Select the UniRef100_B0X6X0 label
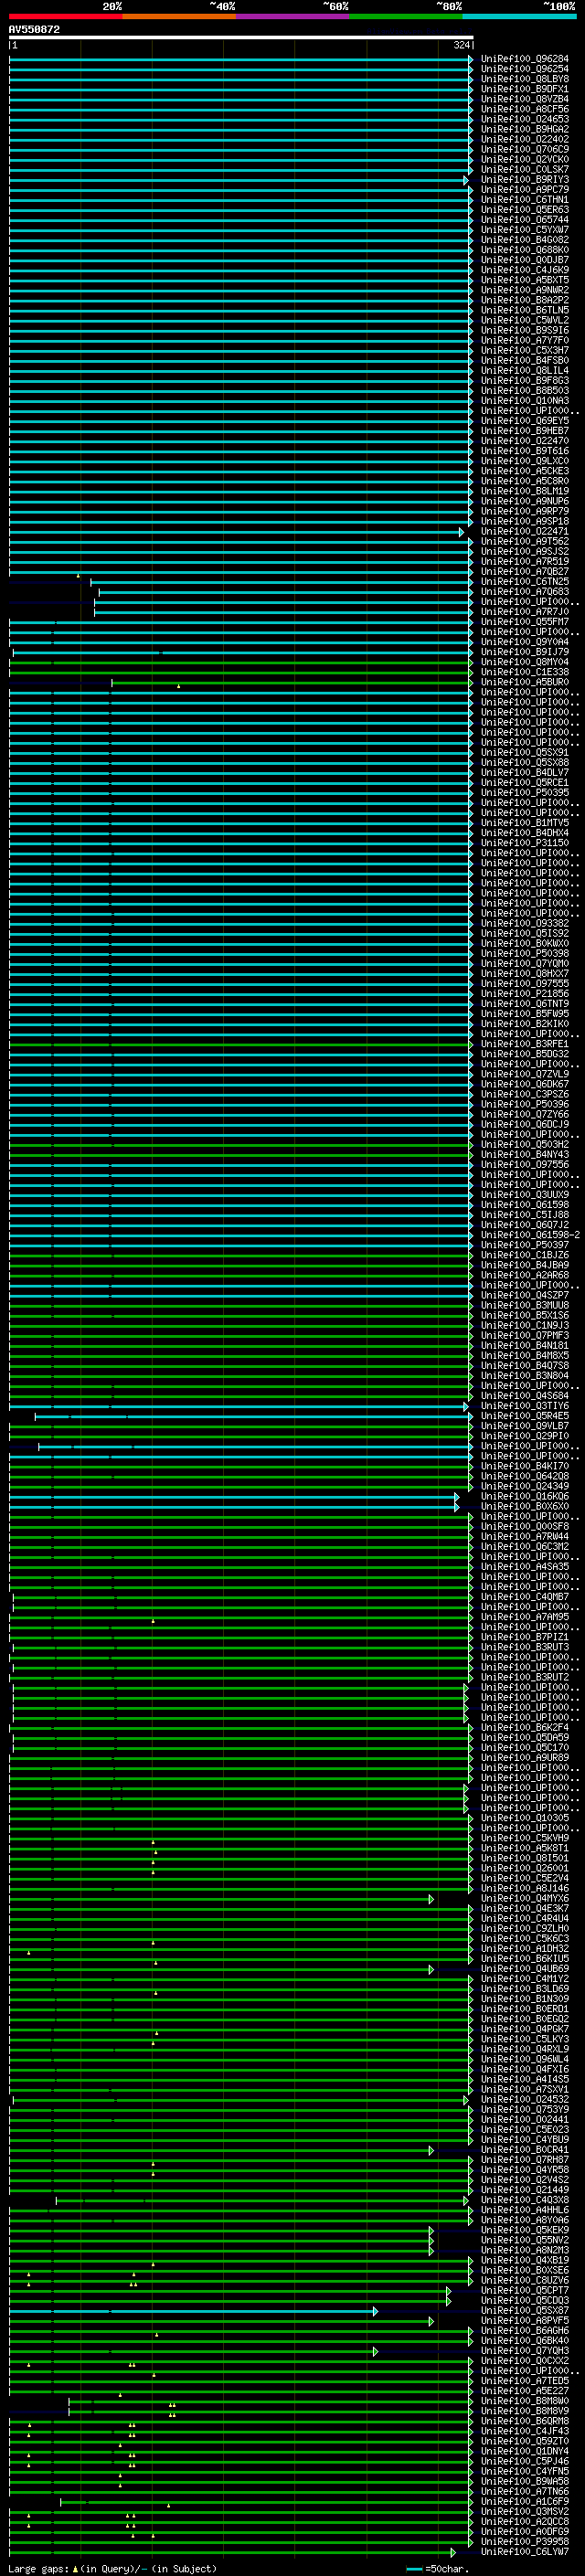Viewport: 585px width, 2576px height. point(525,1507)
